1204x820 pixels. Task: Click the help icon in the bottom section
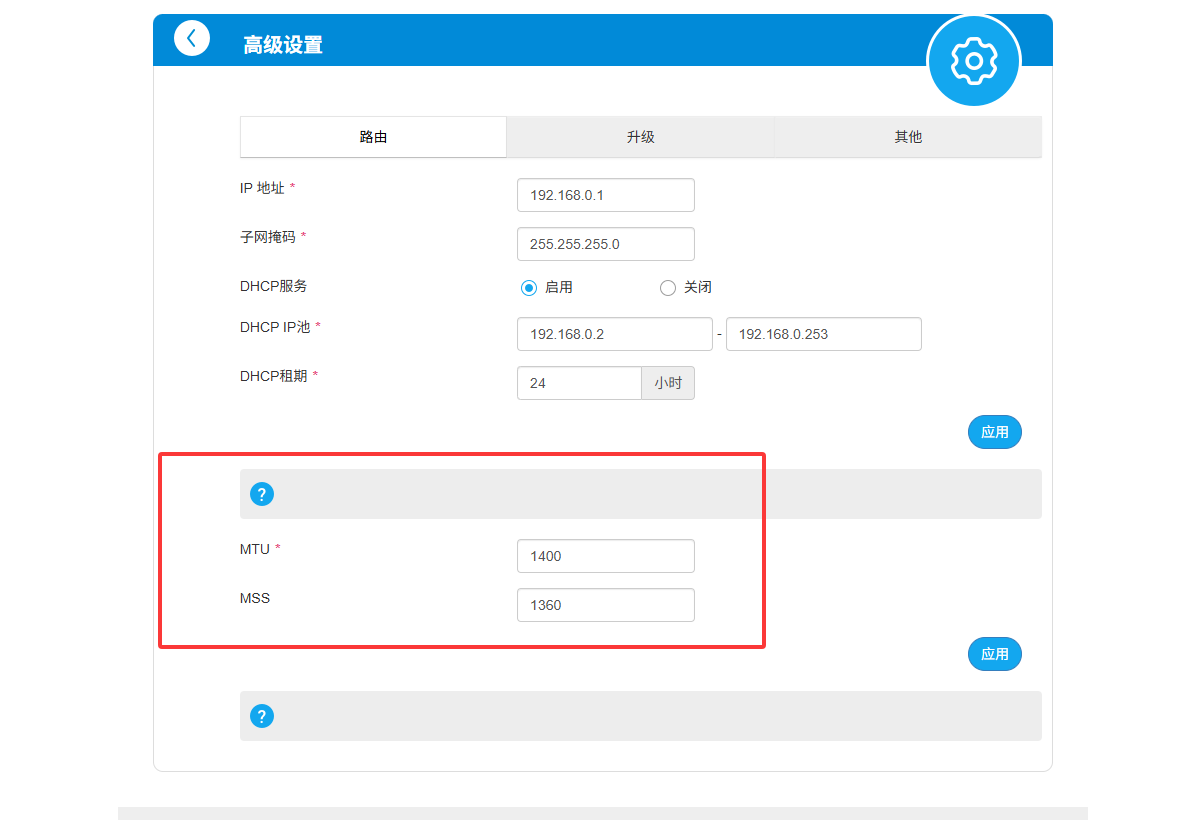pyautogui.click(x=262, y=716)
